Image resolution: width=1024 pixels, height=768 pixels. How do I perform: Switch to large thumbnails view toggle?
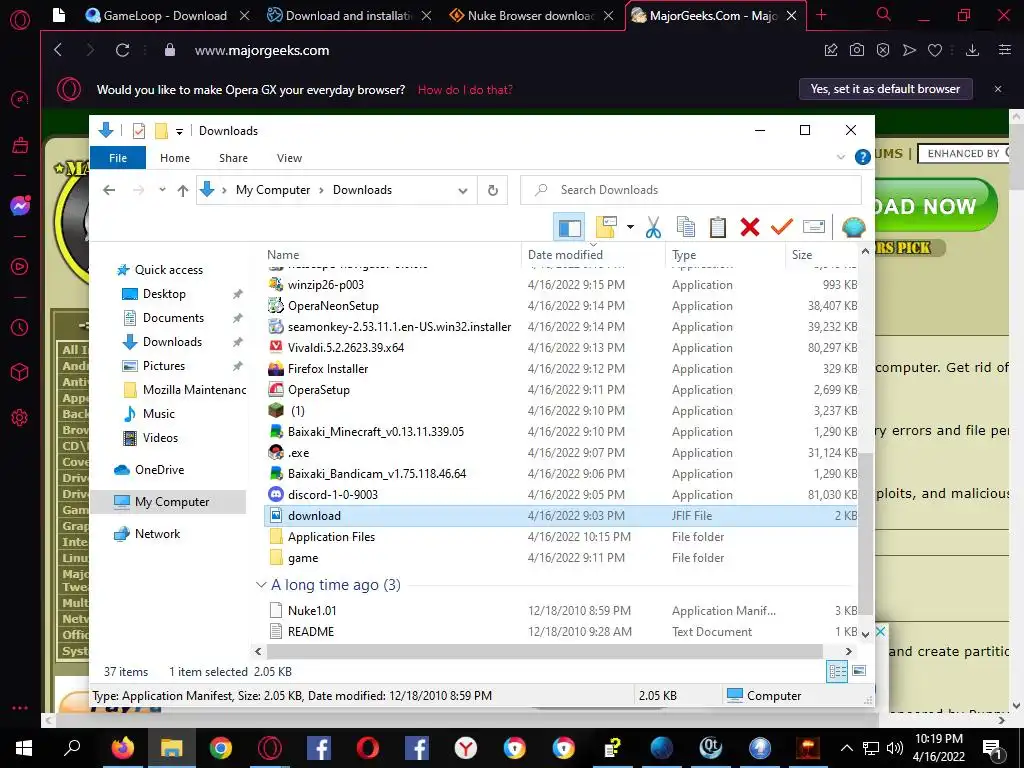(x=859, y=671)
